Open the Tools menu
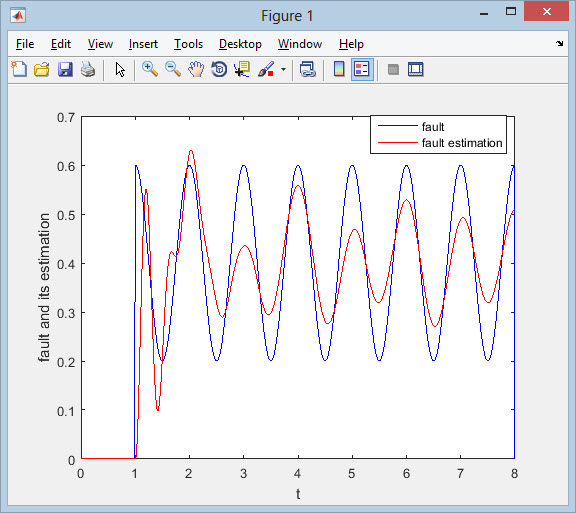Viewport: 576px width, 513px height. click(188, 44)
